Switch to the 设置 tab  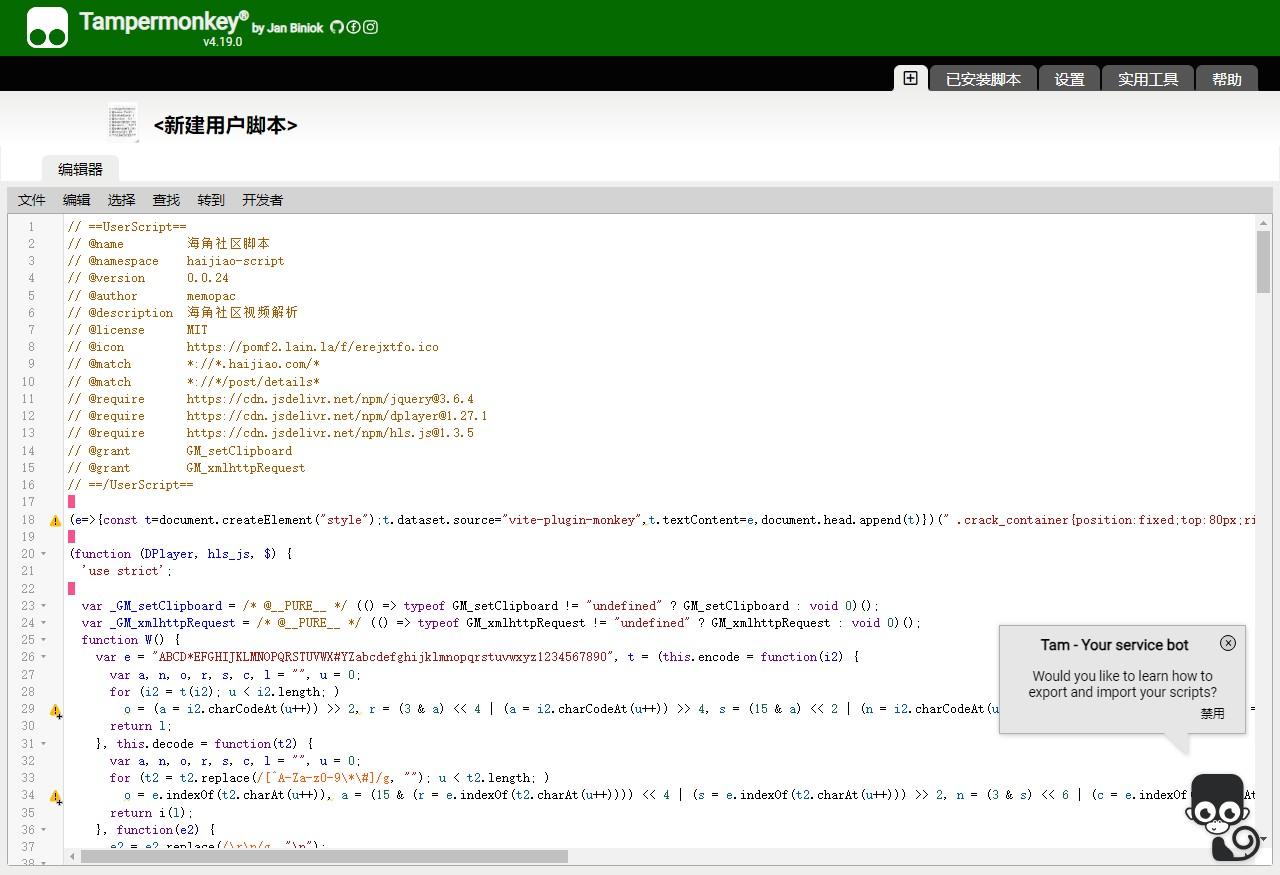pos(1069,79)
